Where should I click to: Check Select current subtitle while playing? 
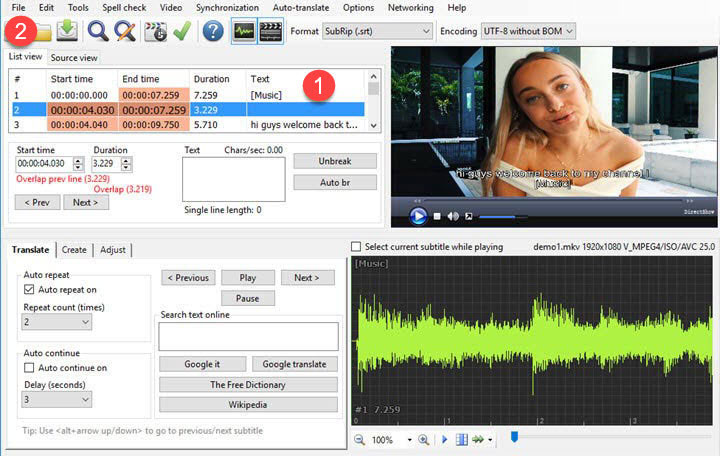coord(357,247)
